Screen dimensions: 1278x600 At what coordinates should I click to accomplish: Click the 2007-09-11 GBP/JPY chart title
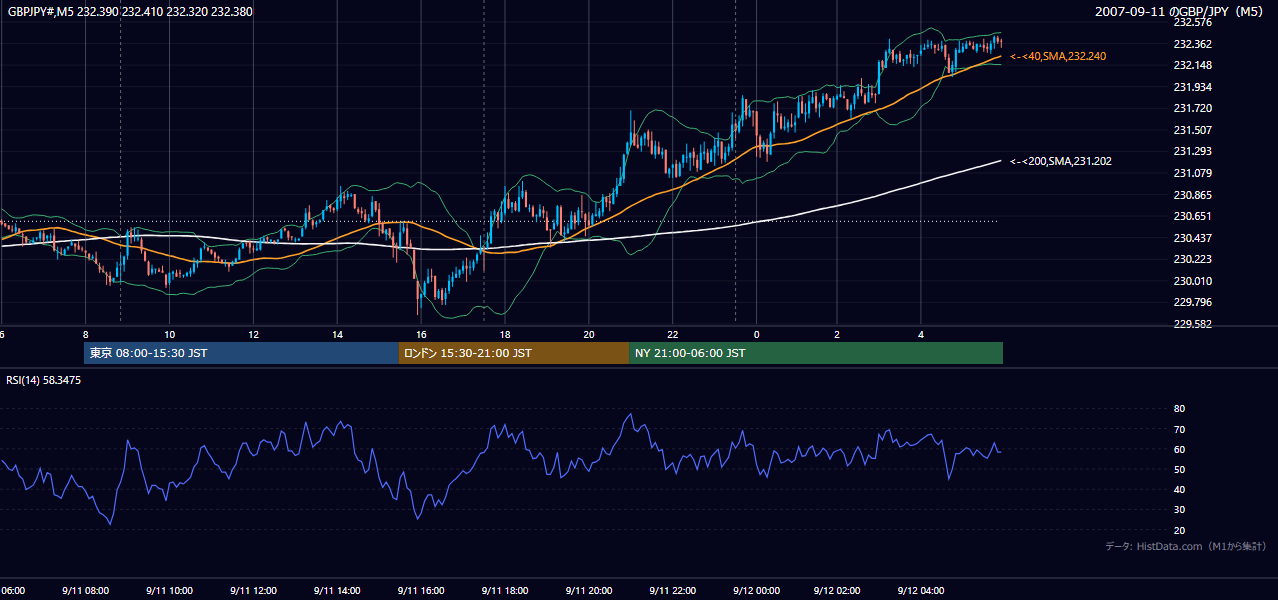1180,12
